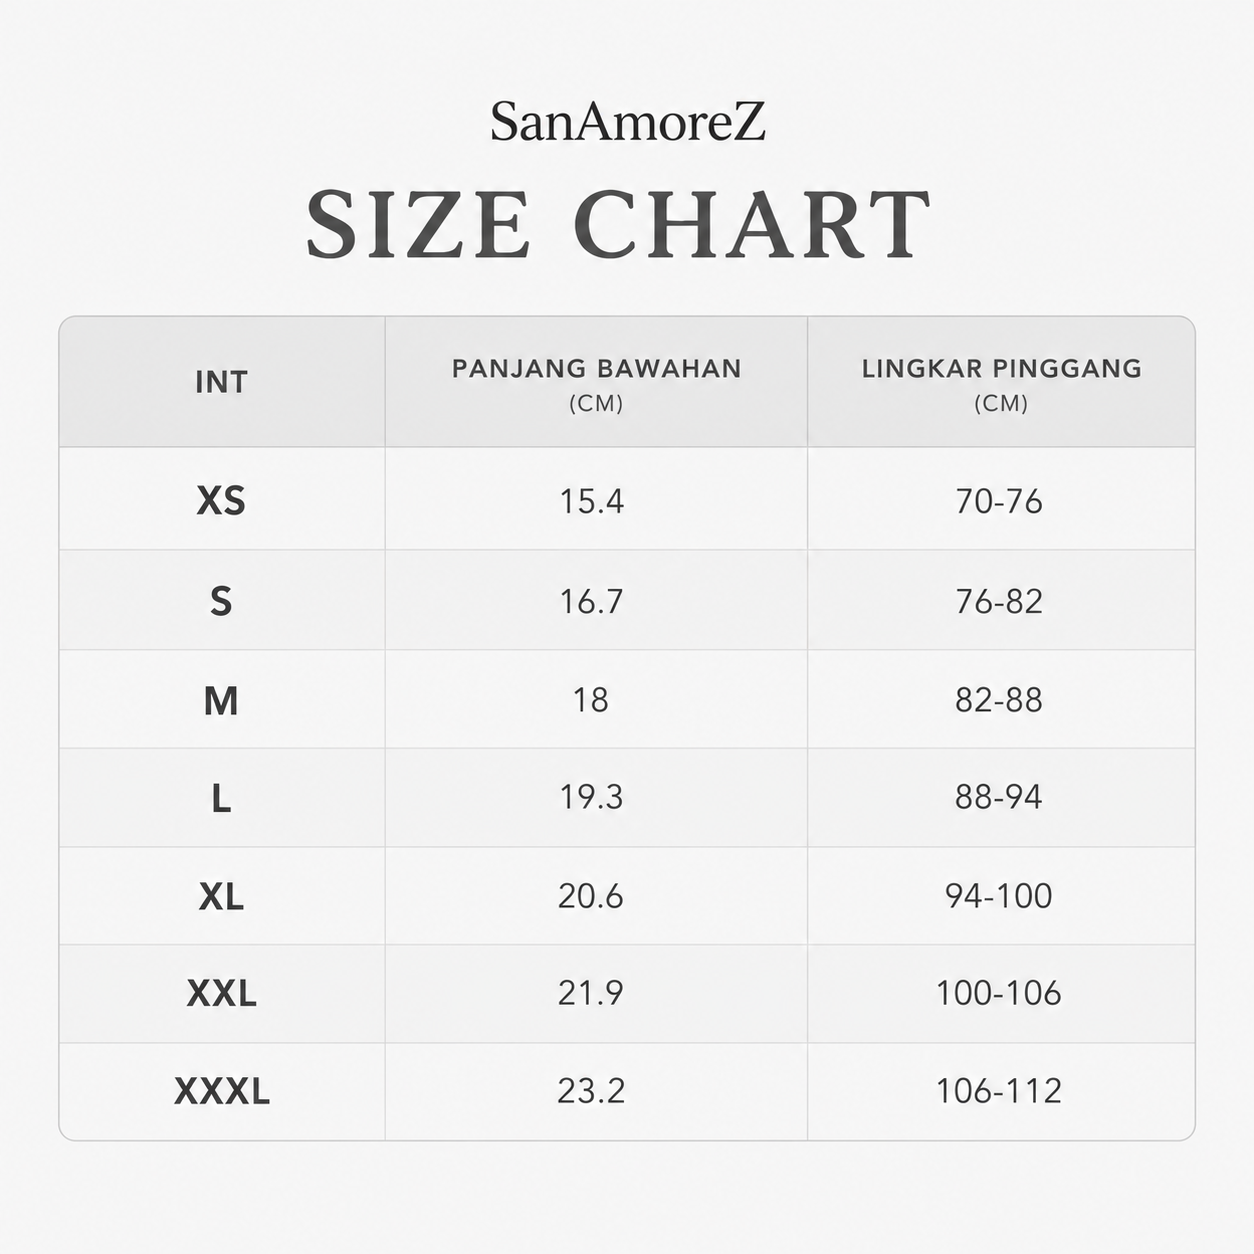Click the 88-94 waist value
This screenshot has width=1254, height=1254.
click(x=998, y=797)
